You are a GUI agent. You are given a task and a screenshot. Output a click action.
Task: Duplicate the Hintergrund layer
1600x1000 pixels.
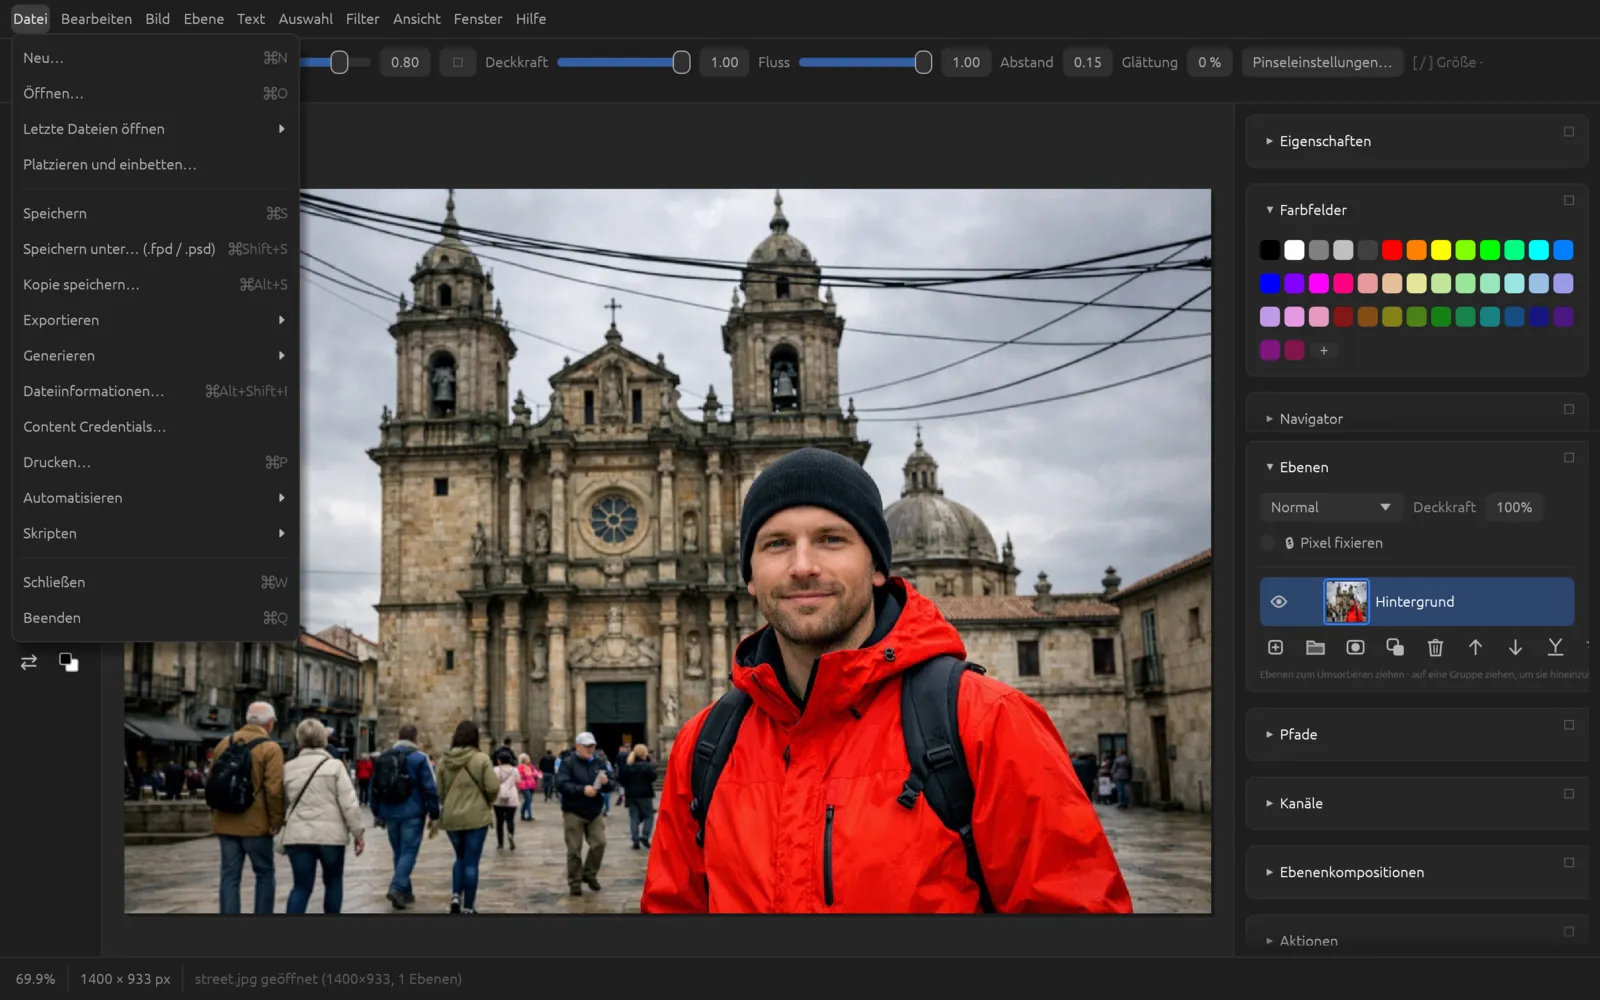(x=1395, y=648)
